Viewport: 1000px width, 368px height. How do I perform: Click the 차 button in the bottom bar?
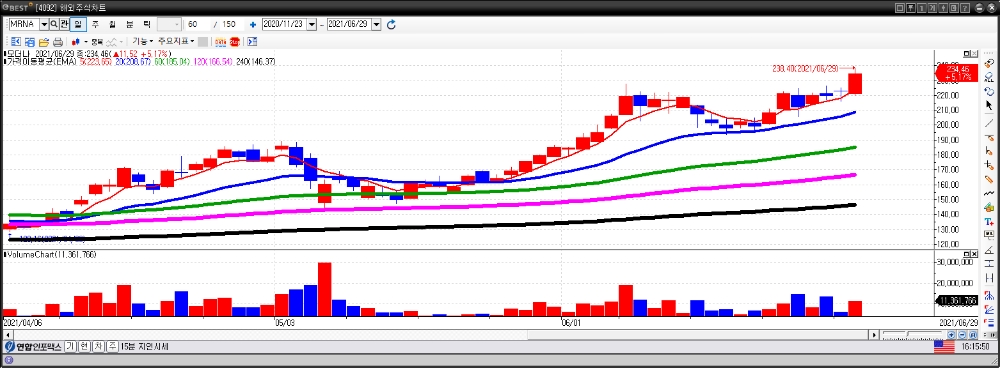(98, 347)
